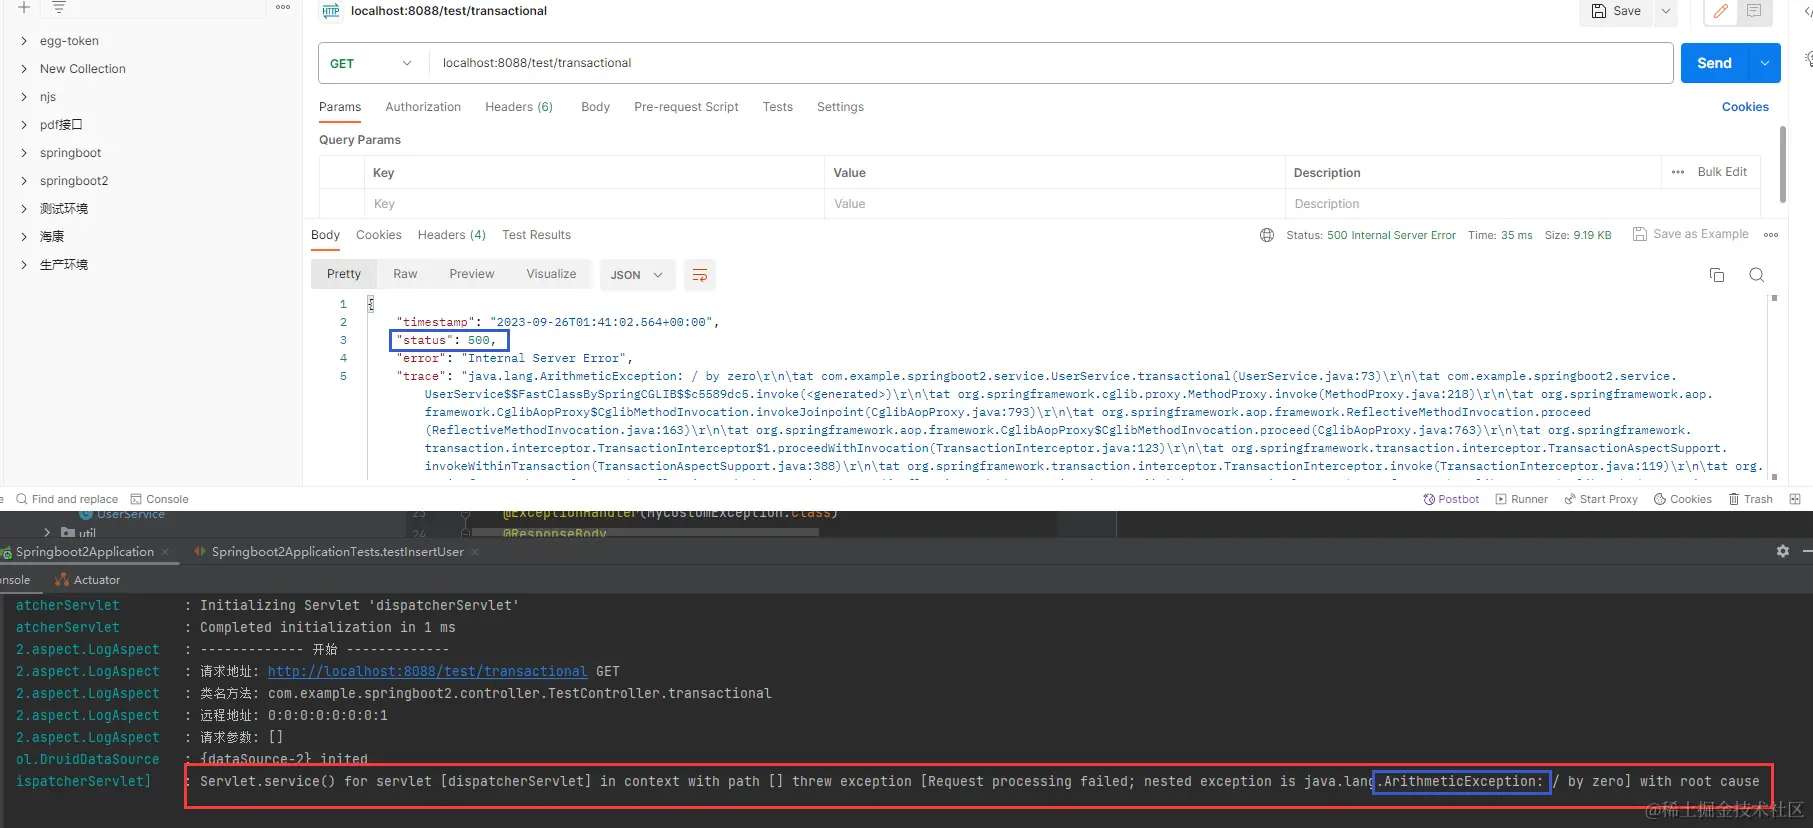Image resolution: width=1813 pixels, height=828 pixels.
Task: Click the pencil edit icon
Action: (x=1720, y=11)
